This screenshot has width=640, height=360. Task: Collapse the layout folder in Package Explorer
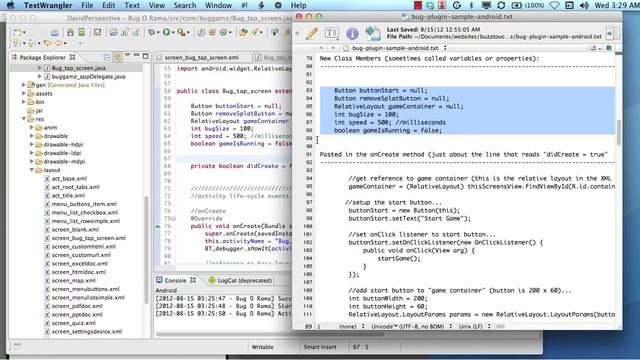pyautogui.click(x=32, y=170)
